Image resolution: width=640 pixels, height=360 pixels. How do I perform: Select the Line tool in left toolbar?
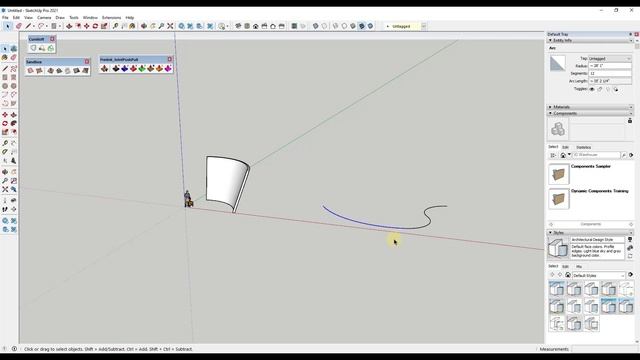click(x=5, y=69)
